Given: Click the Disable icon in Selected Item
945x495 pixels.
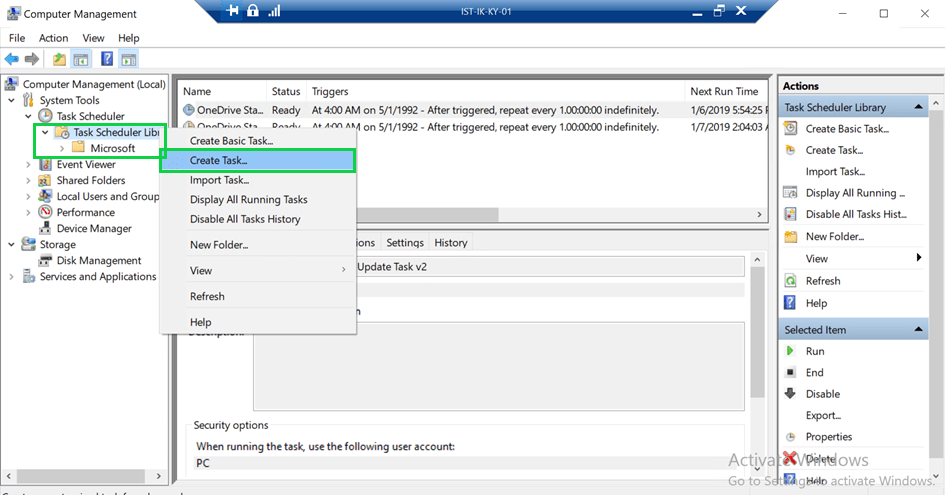Looking at the screenshot, I should click(x=790, y=394).
